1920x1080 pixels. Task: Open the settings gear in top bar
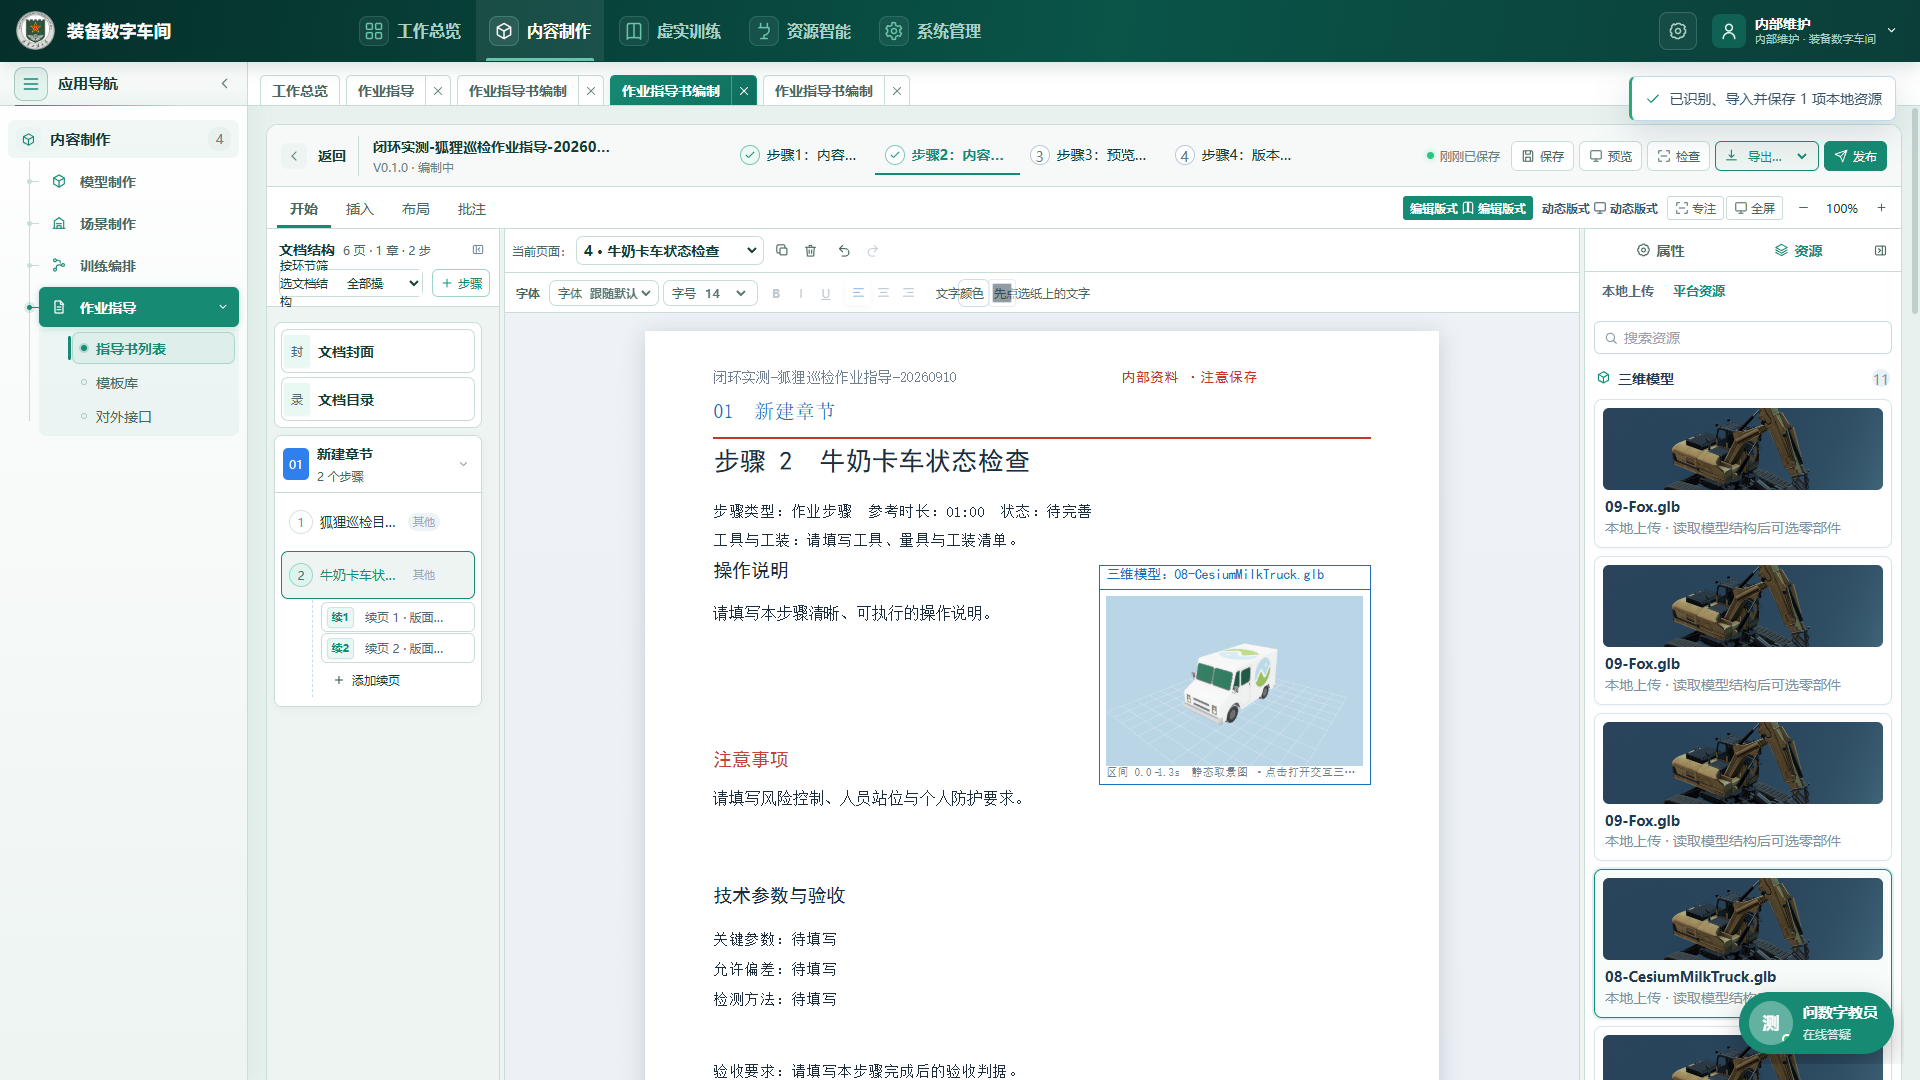point(1678,31)
